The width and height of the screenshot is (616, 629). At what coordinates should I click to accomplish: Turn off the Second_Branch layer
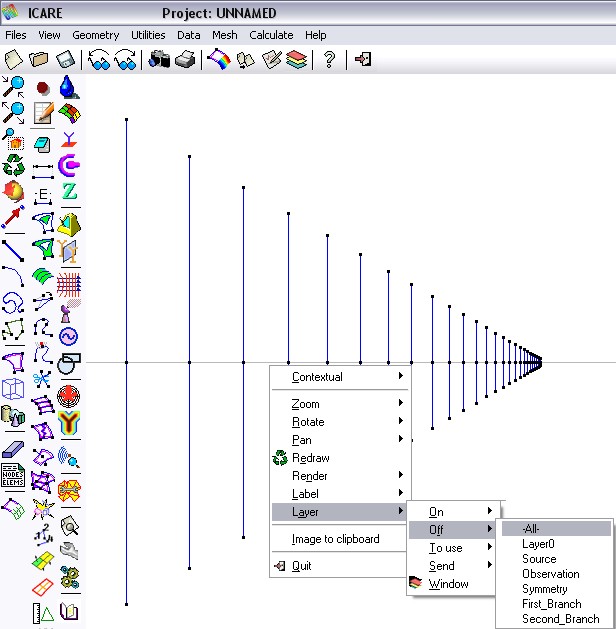pos(556,619)
